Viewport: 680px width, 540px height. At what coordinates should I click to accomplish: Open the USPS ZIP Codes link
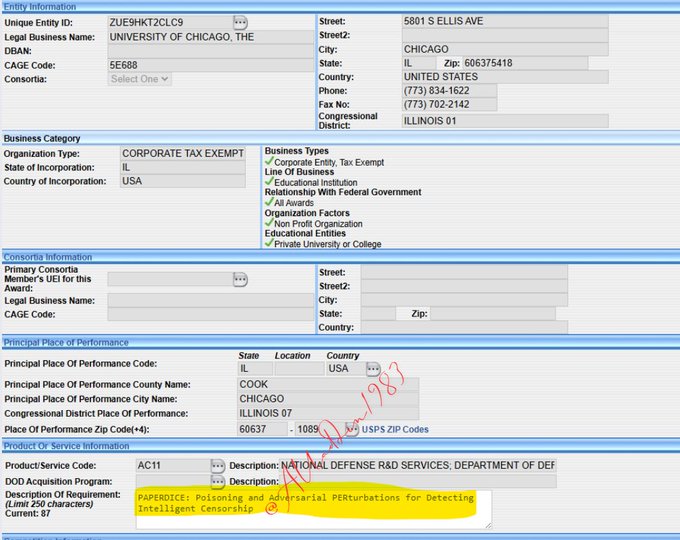tap(395, 430)
